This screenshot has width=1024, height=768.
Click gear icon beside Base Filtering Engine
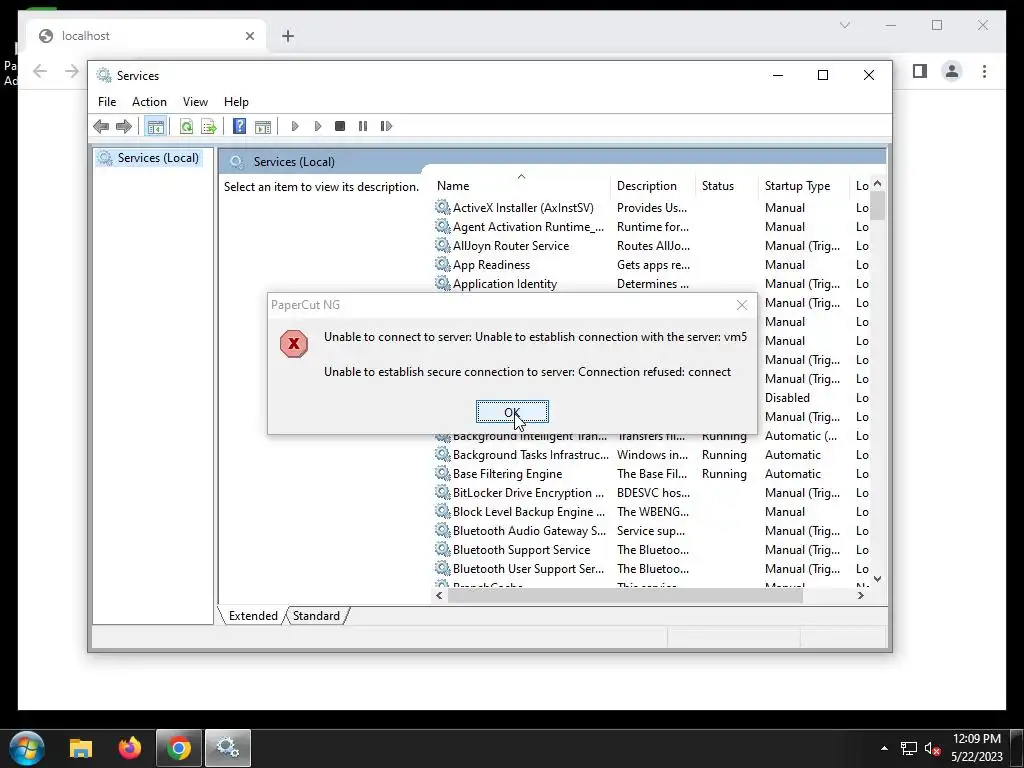pos(442,473)
